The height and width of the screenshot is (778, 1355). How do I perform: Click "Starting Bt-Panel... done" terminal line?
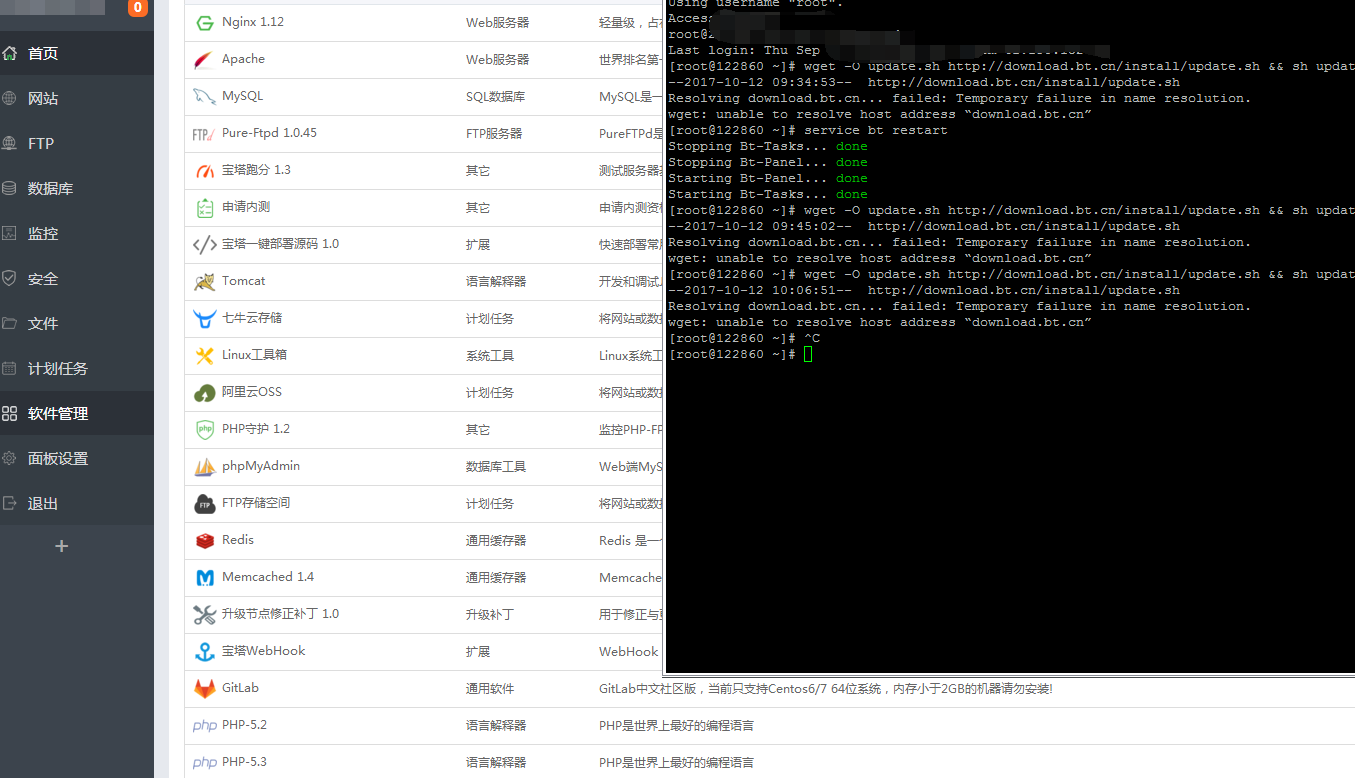(x=768, y=178)
